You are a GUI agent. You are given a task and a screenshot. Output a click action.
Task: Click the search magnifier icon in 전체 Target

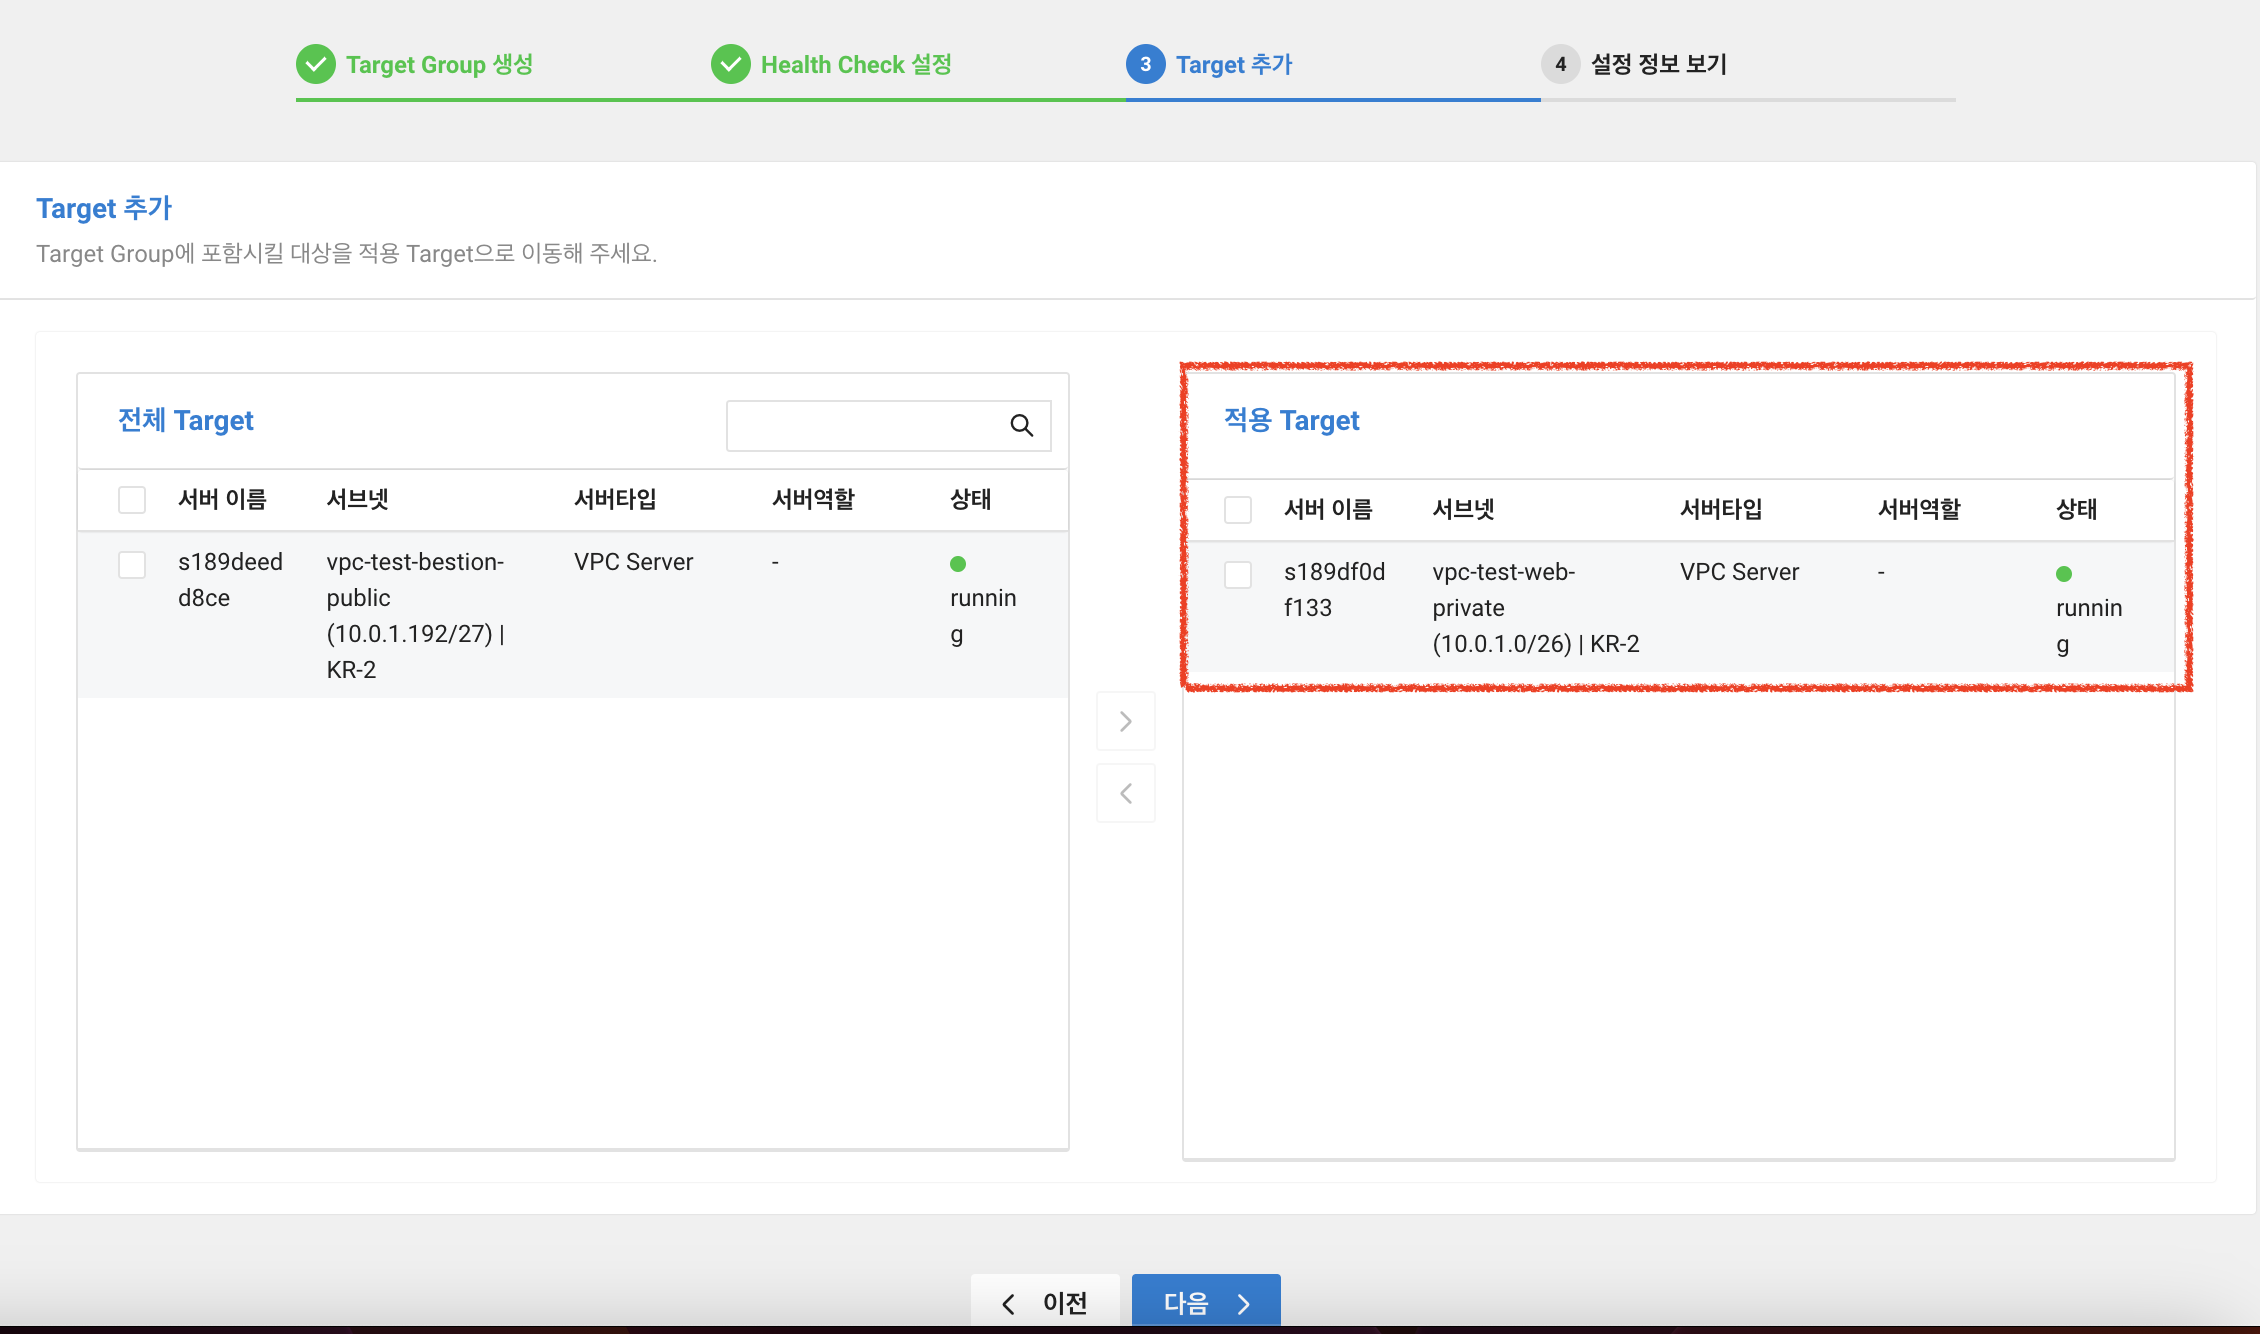1021,425
